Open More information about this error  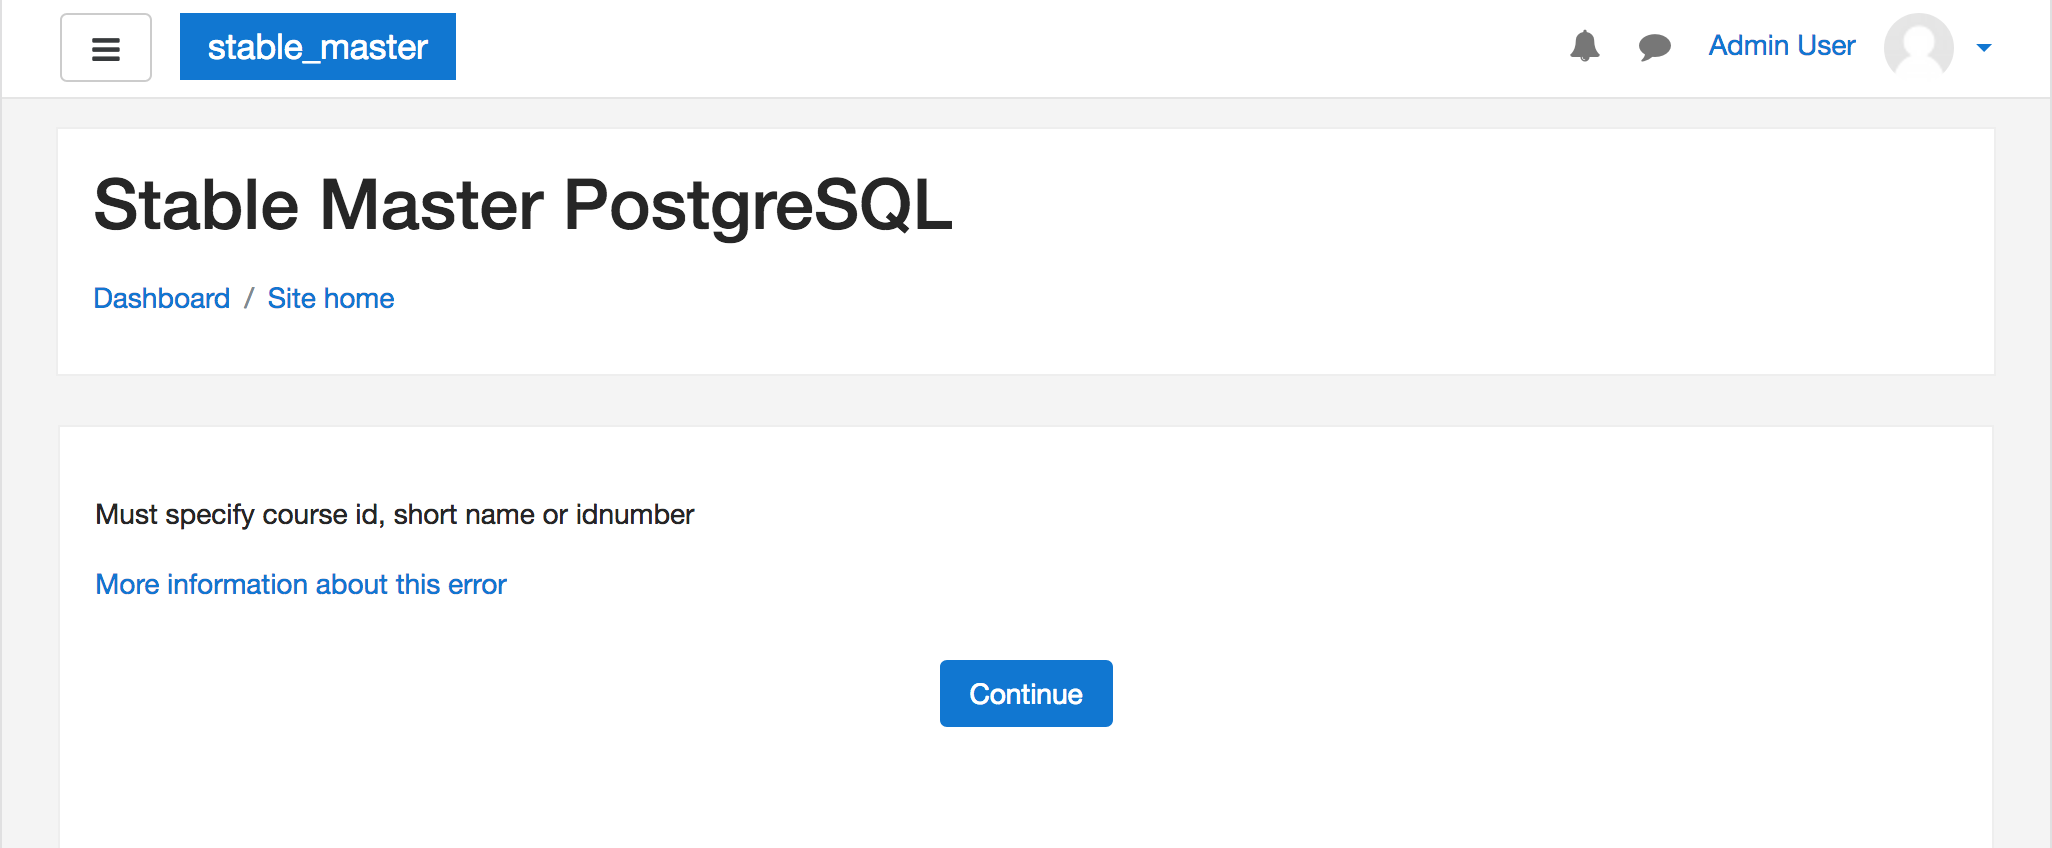click(301, 584)
